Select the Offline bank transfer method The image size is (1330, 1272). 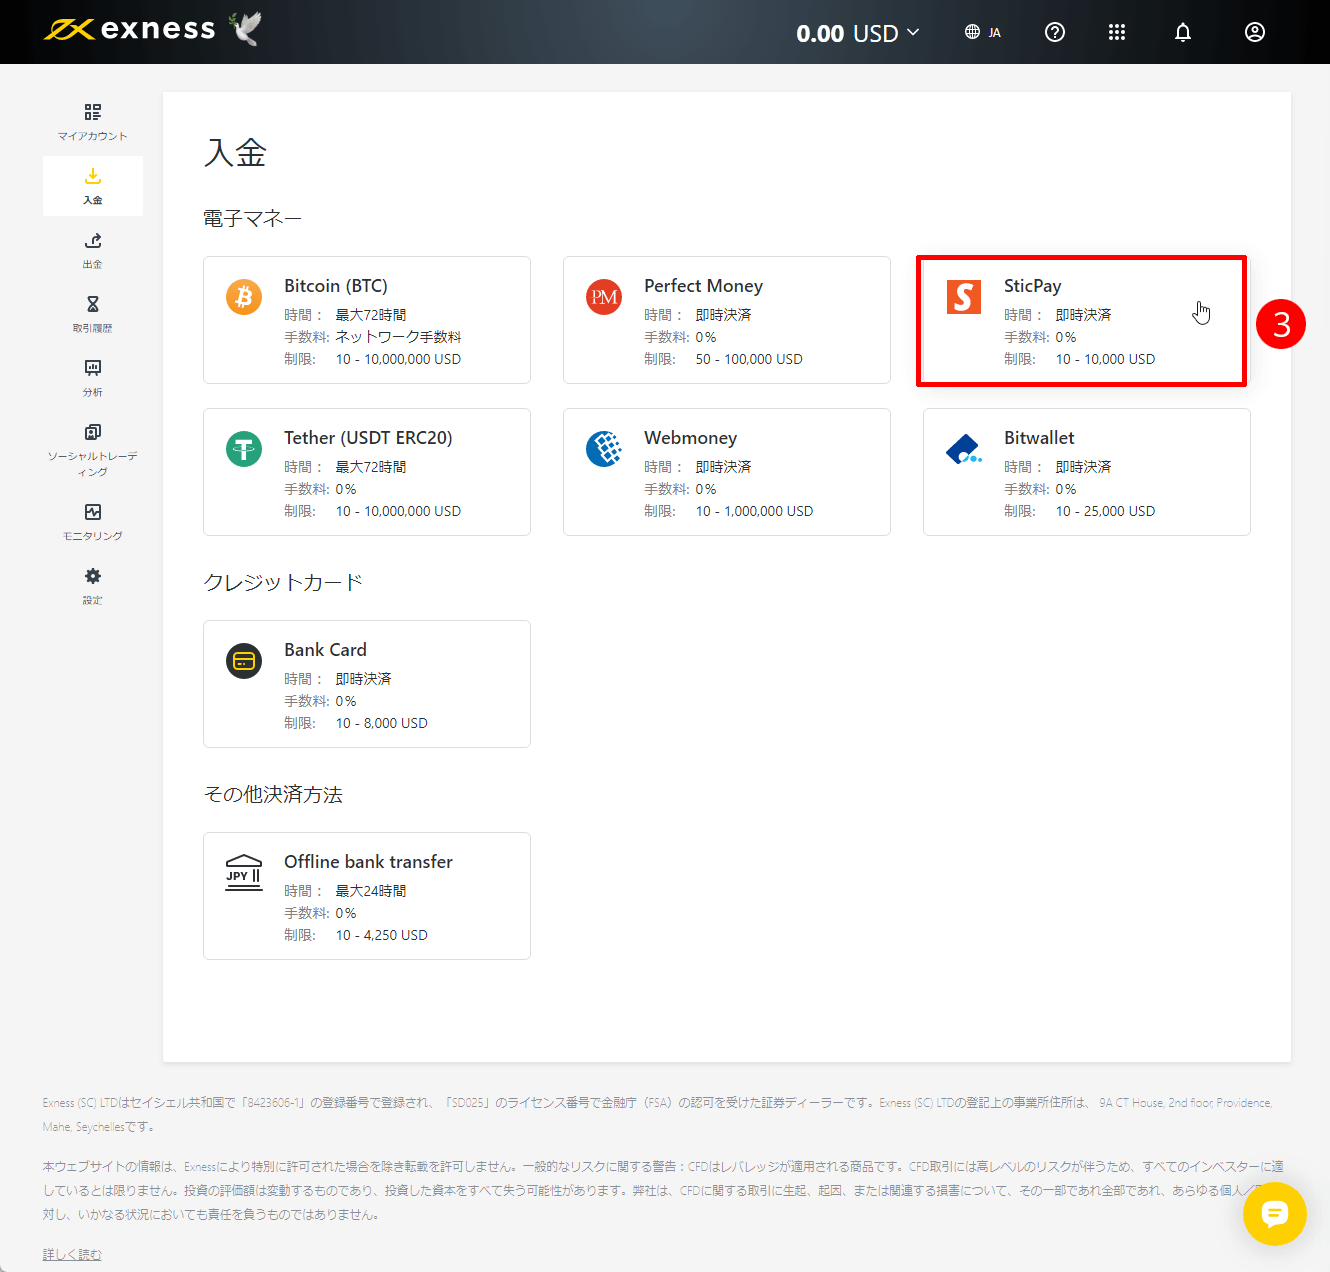point(366,895)
